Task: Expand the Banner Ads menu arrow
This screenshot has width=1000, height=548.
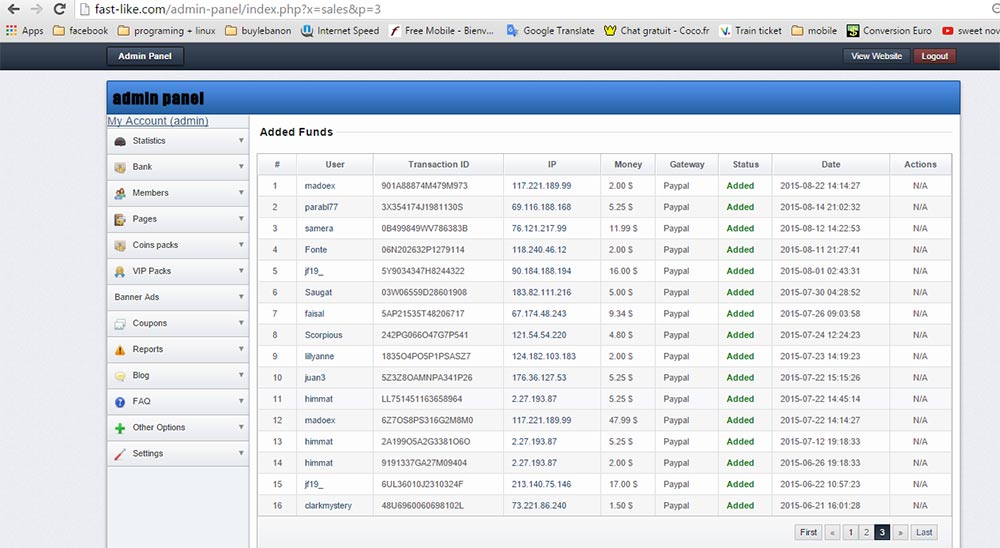Action: (241, 297)
